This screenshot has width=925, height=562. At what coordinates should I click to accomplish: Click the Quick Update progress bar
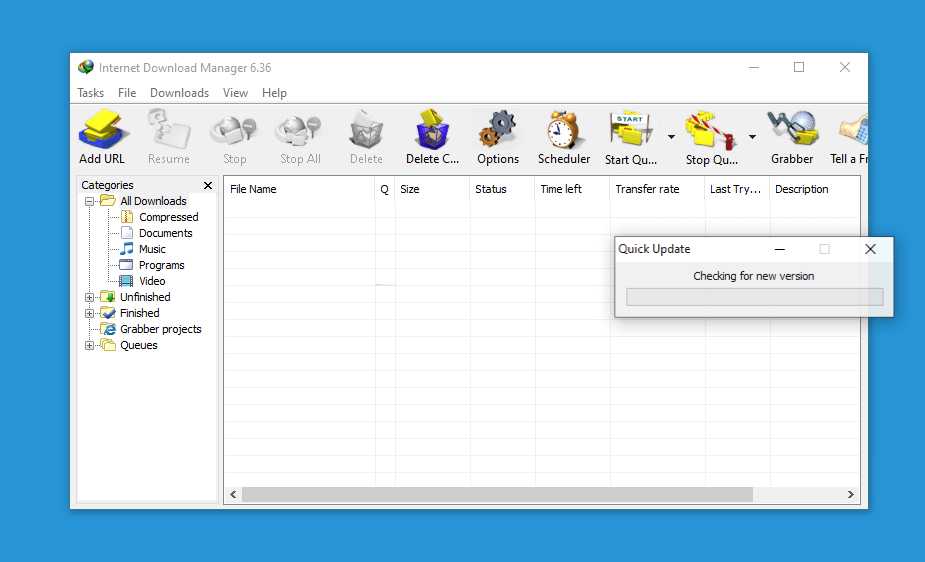tap(755, 297)
